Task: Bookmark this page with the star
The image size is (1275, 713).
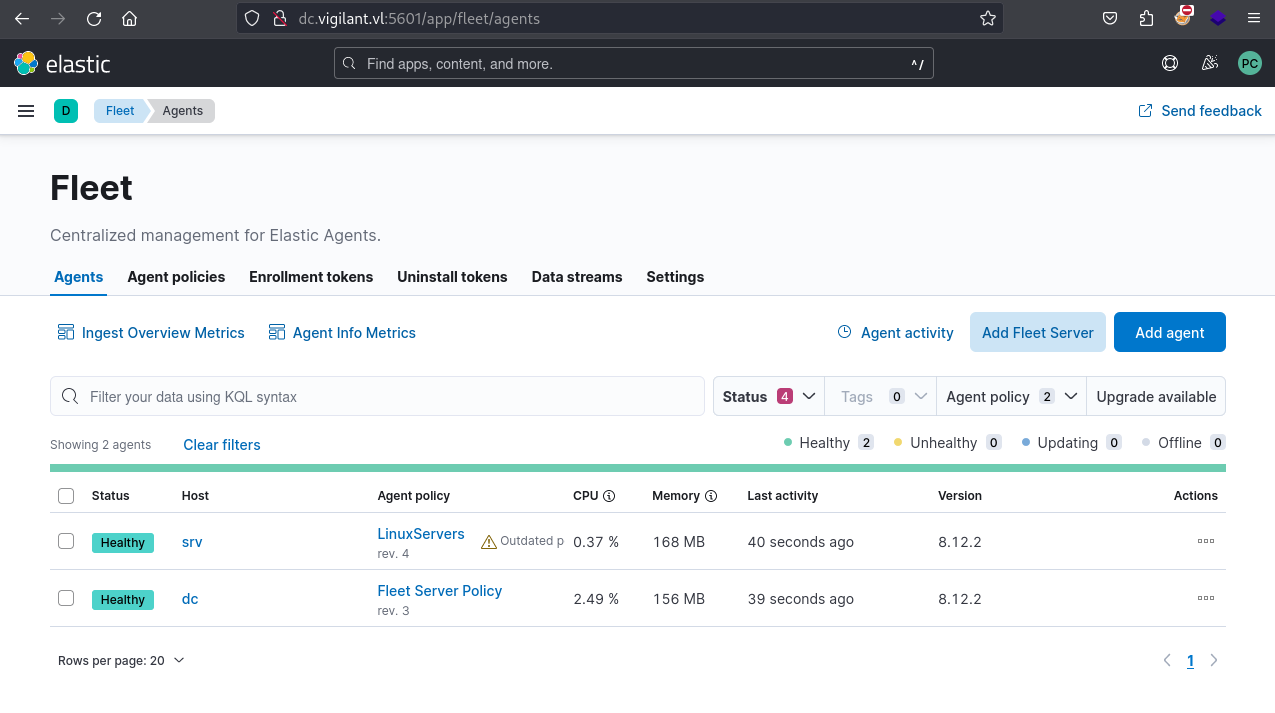Action: click(x=988, y=18)
